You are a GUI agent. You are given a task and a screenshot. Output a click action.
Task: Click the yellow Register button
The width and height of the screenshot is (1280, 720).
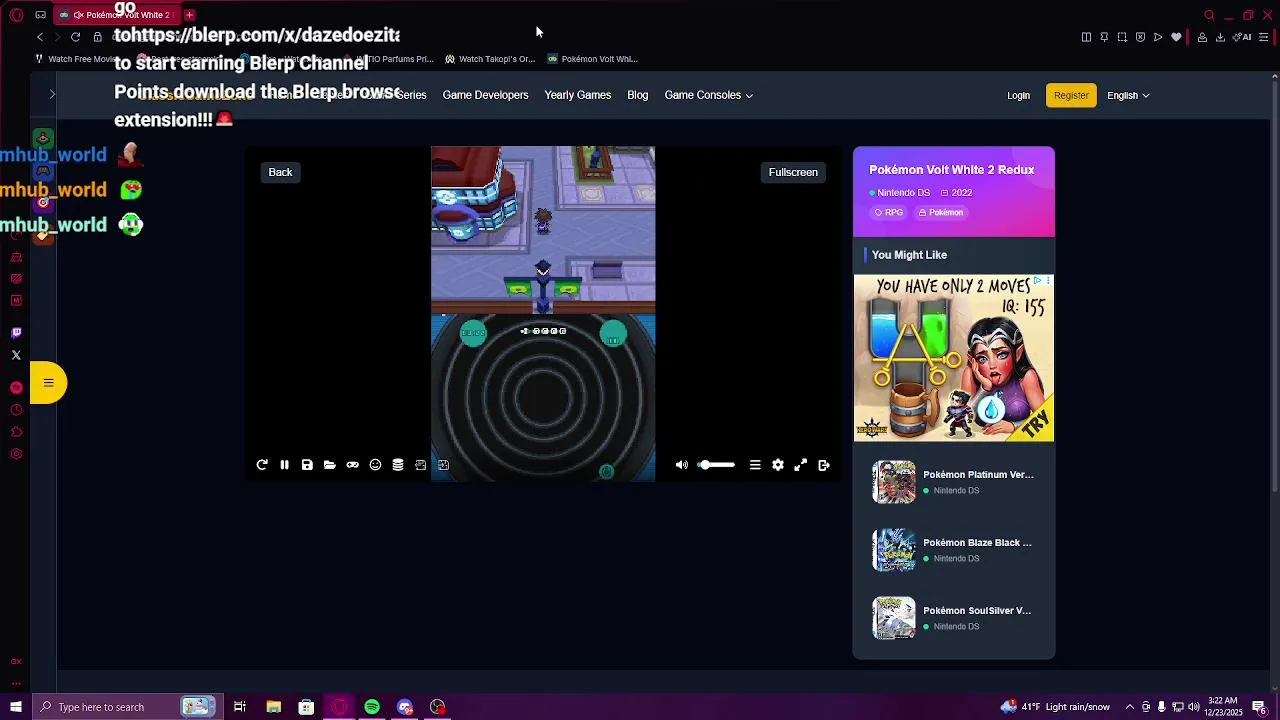[x=1071, y=95]
